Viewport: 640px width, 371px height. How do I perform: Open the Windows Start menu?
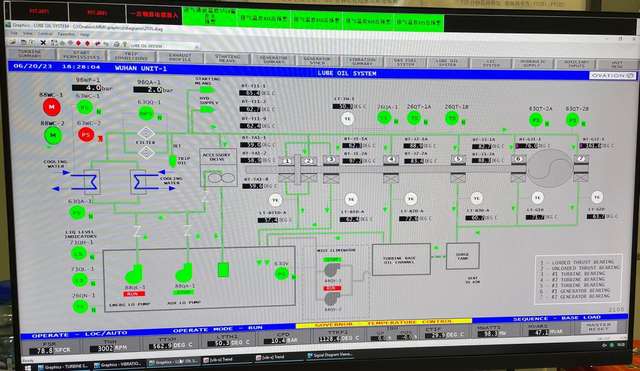point(28,368)
